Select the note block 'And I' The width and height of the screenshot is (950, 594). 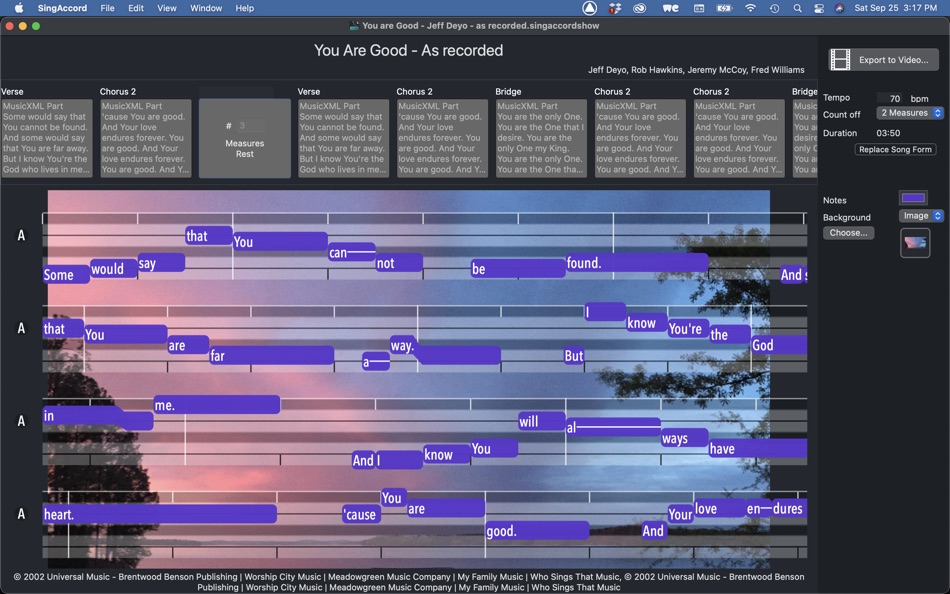pos(387,460)
